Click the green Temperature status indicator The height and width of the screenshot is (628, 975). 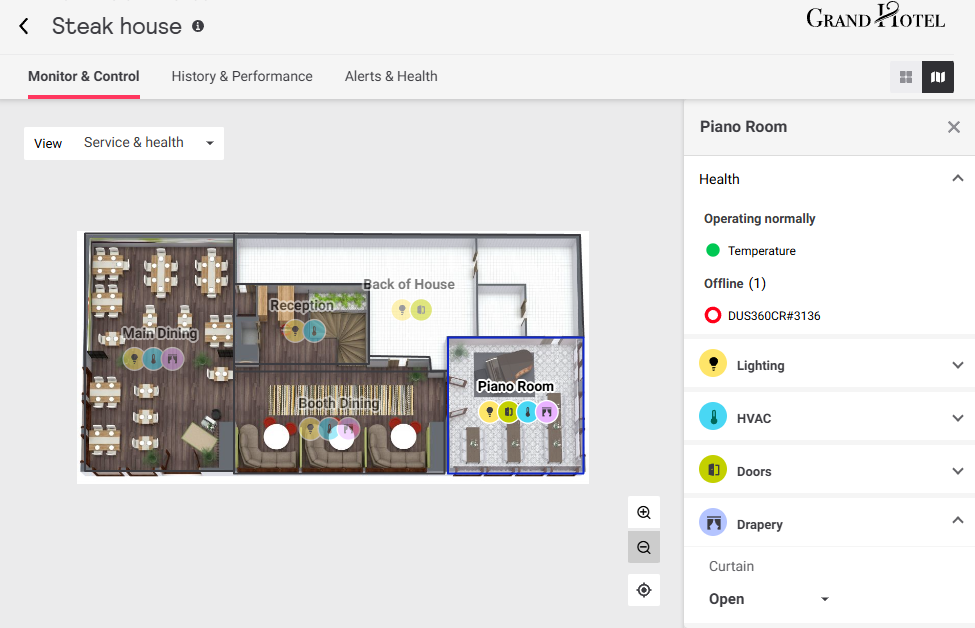(x=712, y=252)
